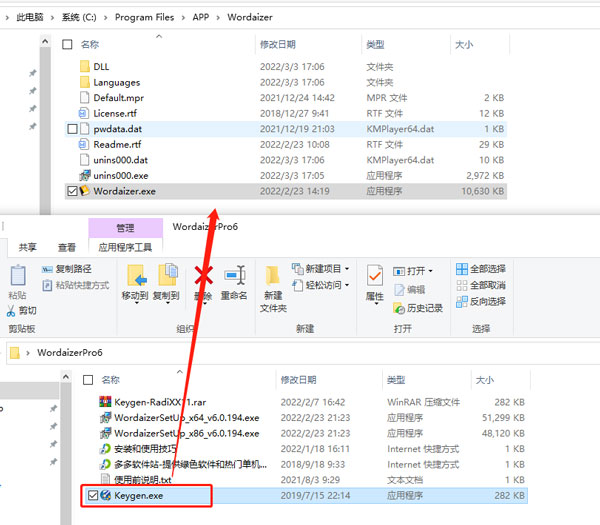This screenshot has height=525, width=600.
Task: Open the Copy to (复制到) dropdown arrow
Action: pos(168,303)
